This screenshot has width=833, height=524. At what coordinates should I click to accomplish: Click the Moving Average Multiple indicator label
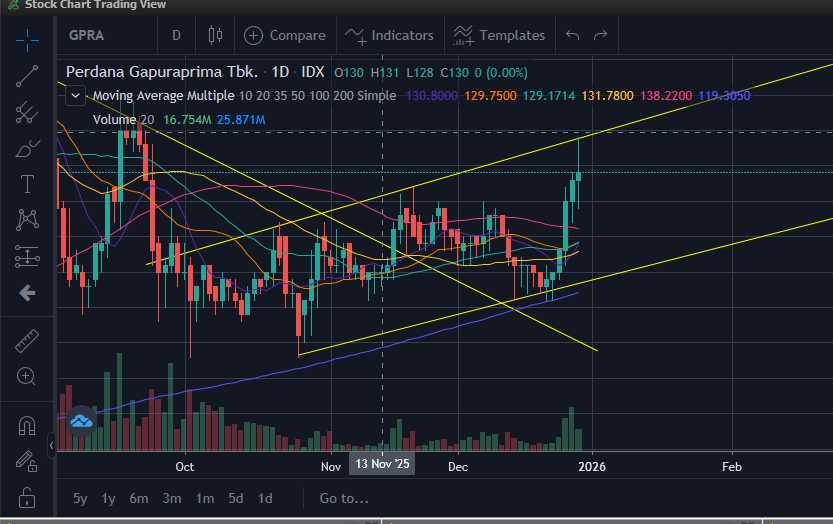click(163, 96)
